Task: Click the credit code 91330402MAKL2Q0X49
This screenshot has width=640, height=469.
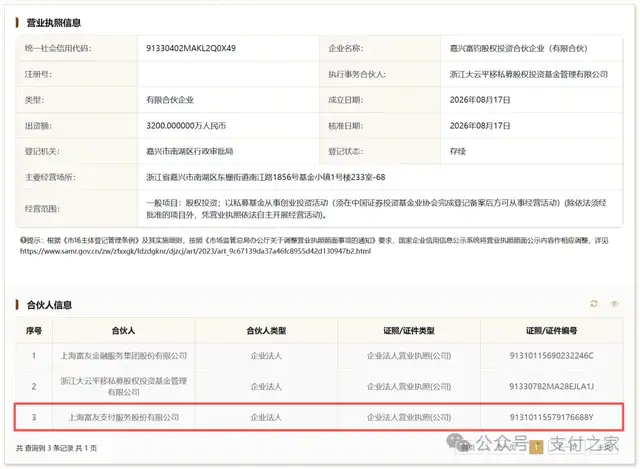Action: (x=191, y=48)
